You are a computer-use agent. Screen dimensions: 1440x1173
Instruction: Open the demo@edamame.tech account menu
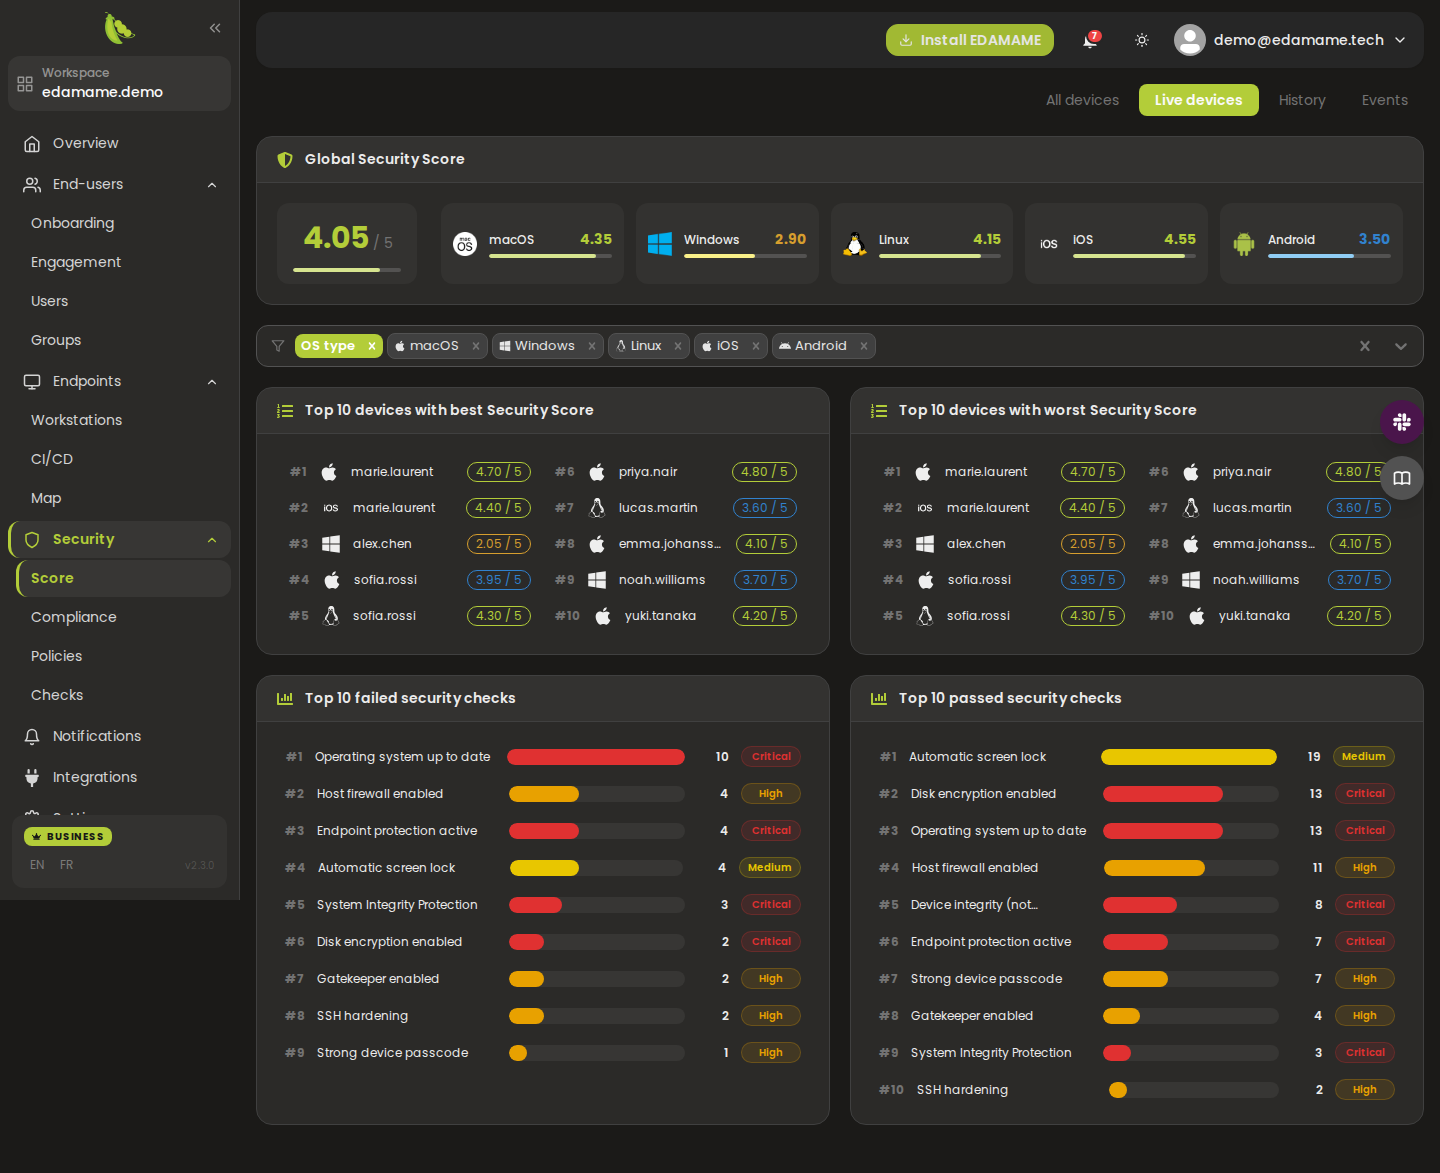(x=1290, y=40)
